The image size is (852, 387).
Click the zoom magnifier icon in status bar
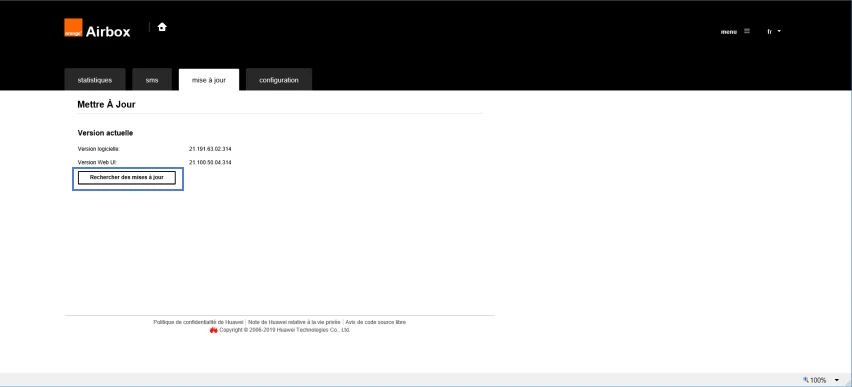[806, 380]
